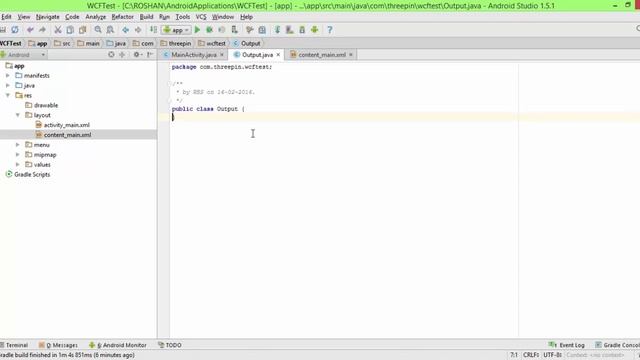Open the app run configuration dropdown
640x360 pixels.
pyautogui.click(x=176, y=30)
